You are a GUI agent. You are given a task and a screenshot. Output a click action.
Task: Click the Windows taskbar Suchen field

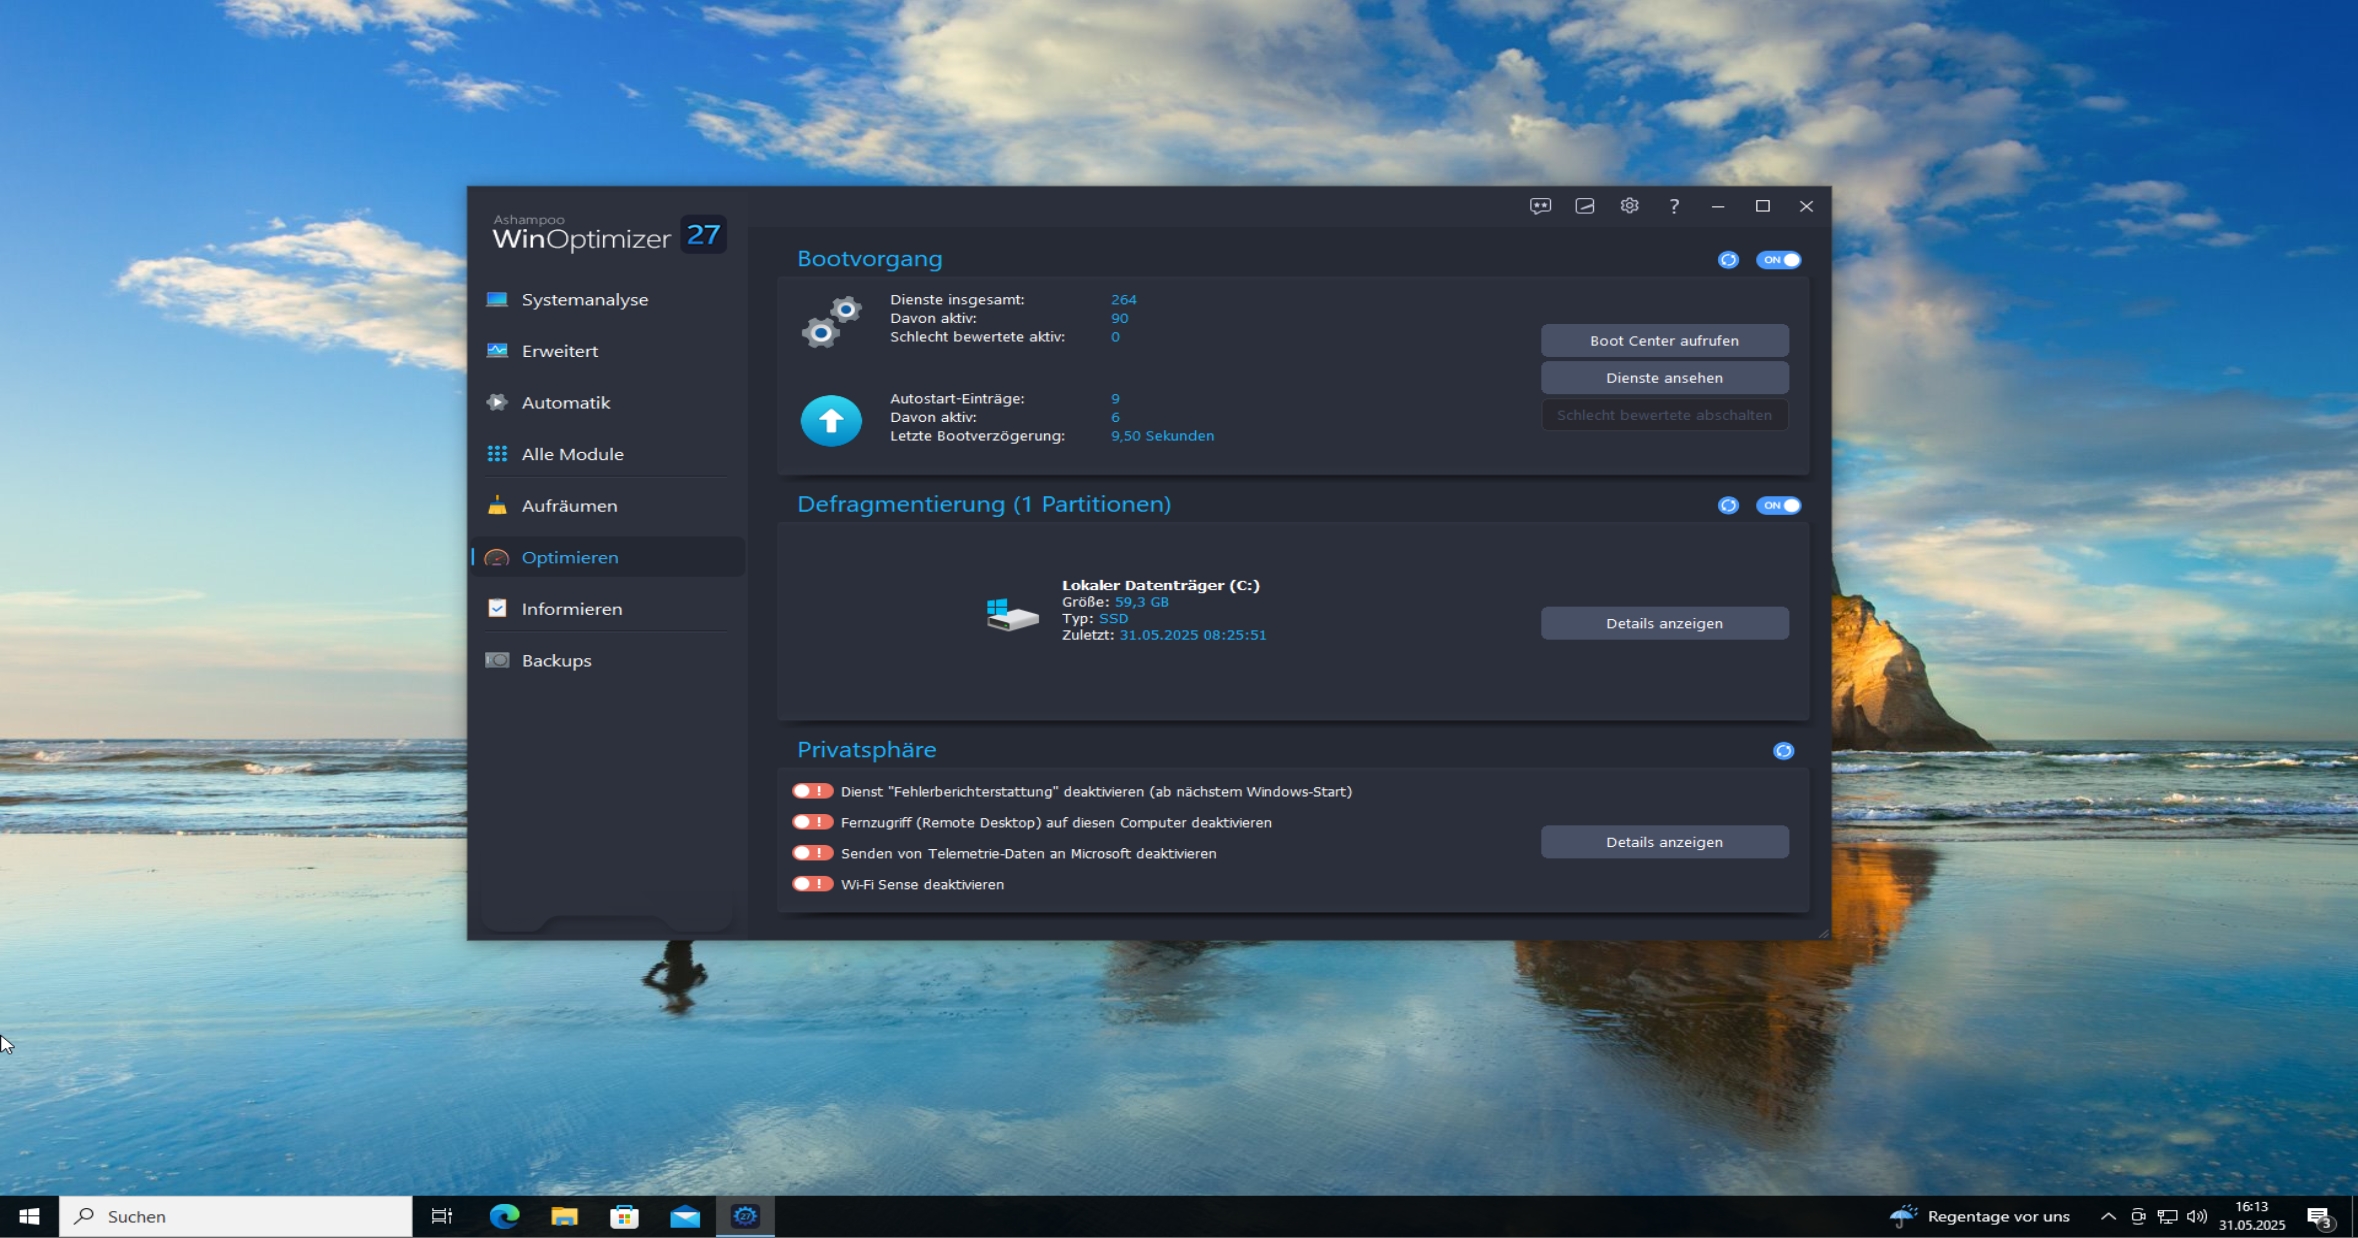(x=236, y=1217)
